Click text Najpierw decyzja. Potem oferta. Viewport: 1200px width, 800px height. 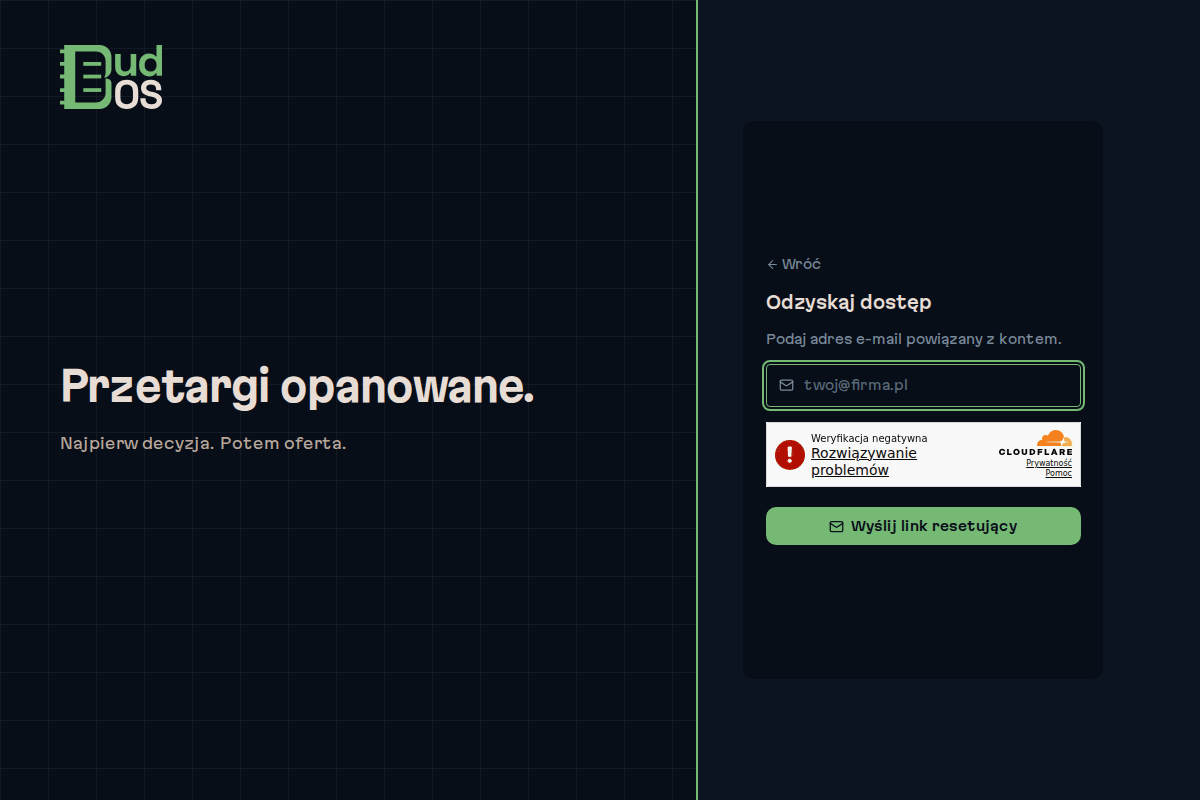[203, 443]
